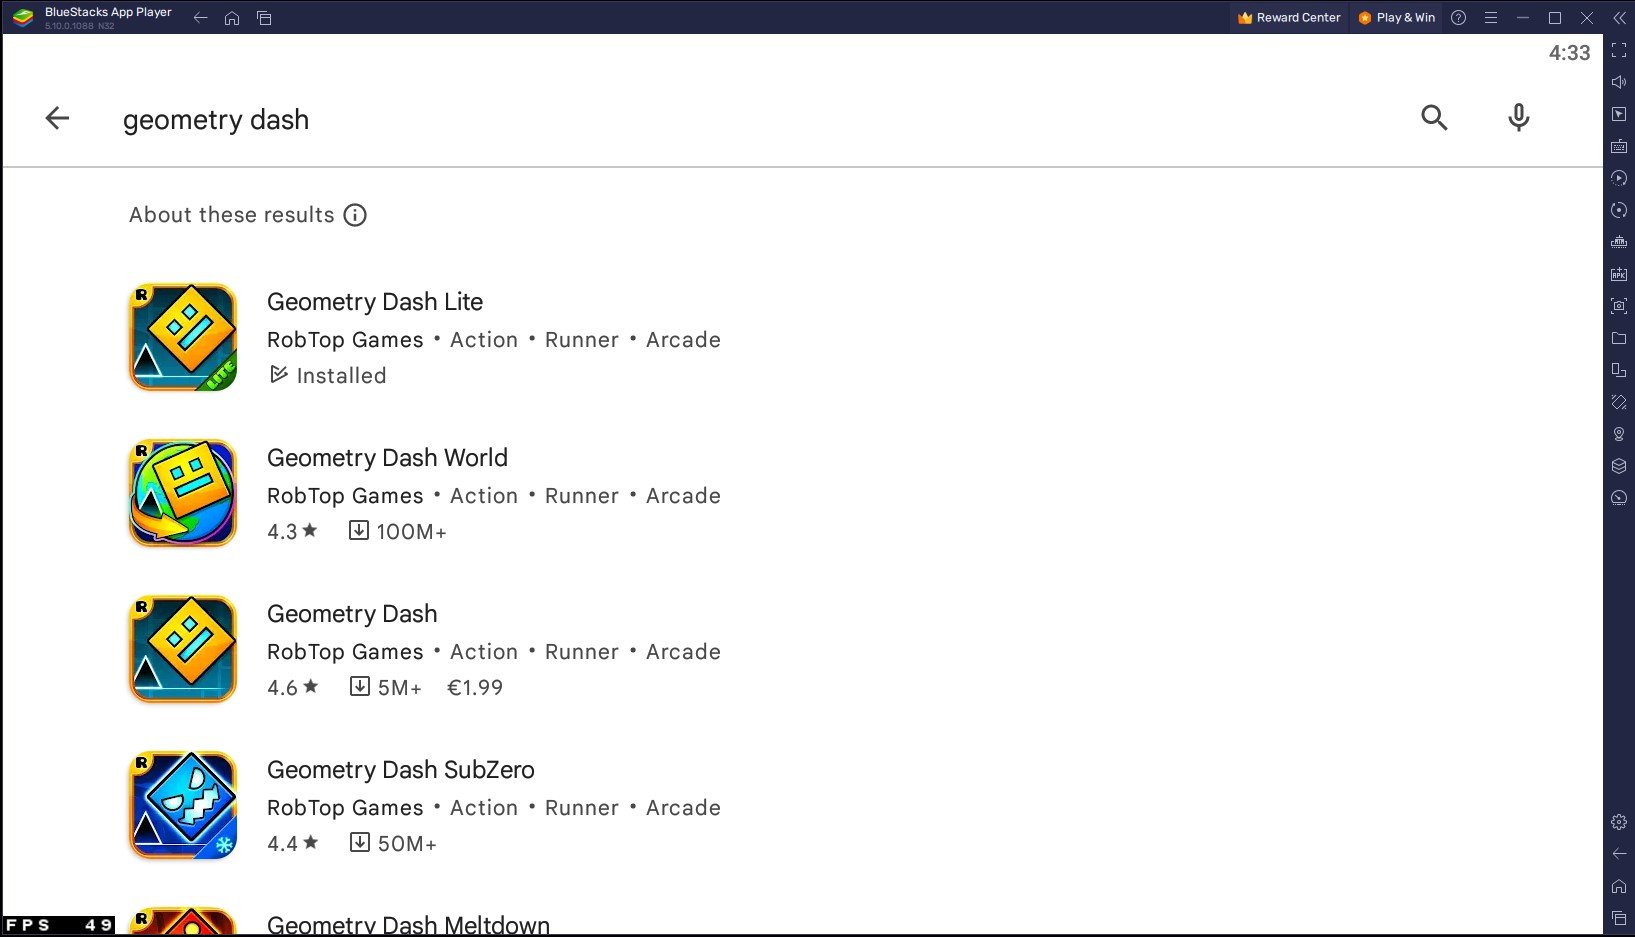Click the Installed status under Geometry Dash Lite
1635x937 pixels.
[328, 376]
